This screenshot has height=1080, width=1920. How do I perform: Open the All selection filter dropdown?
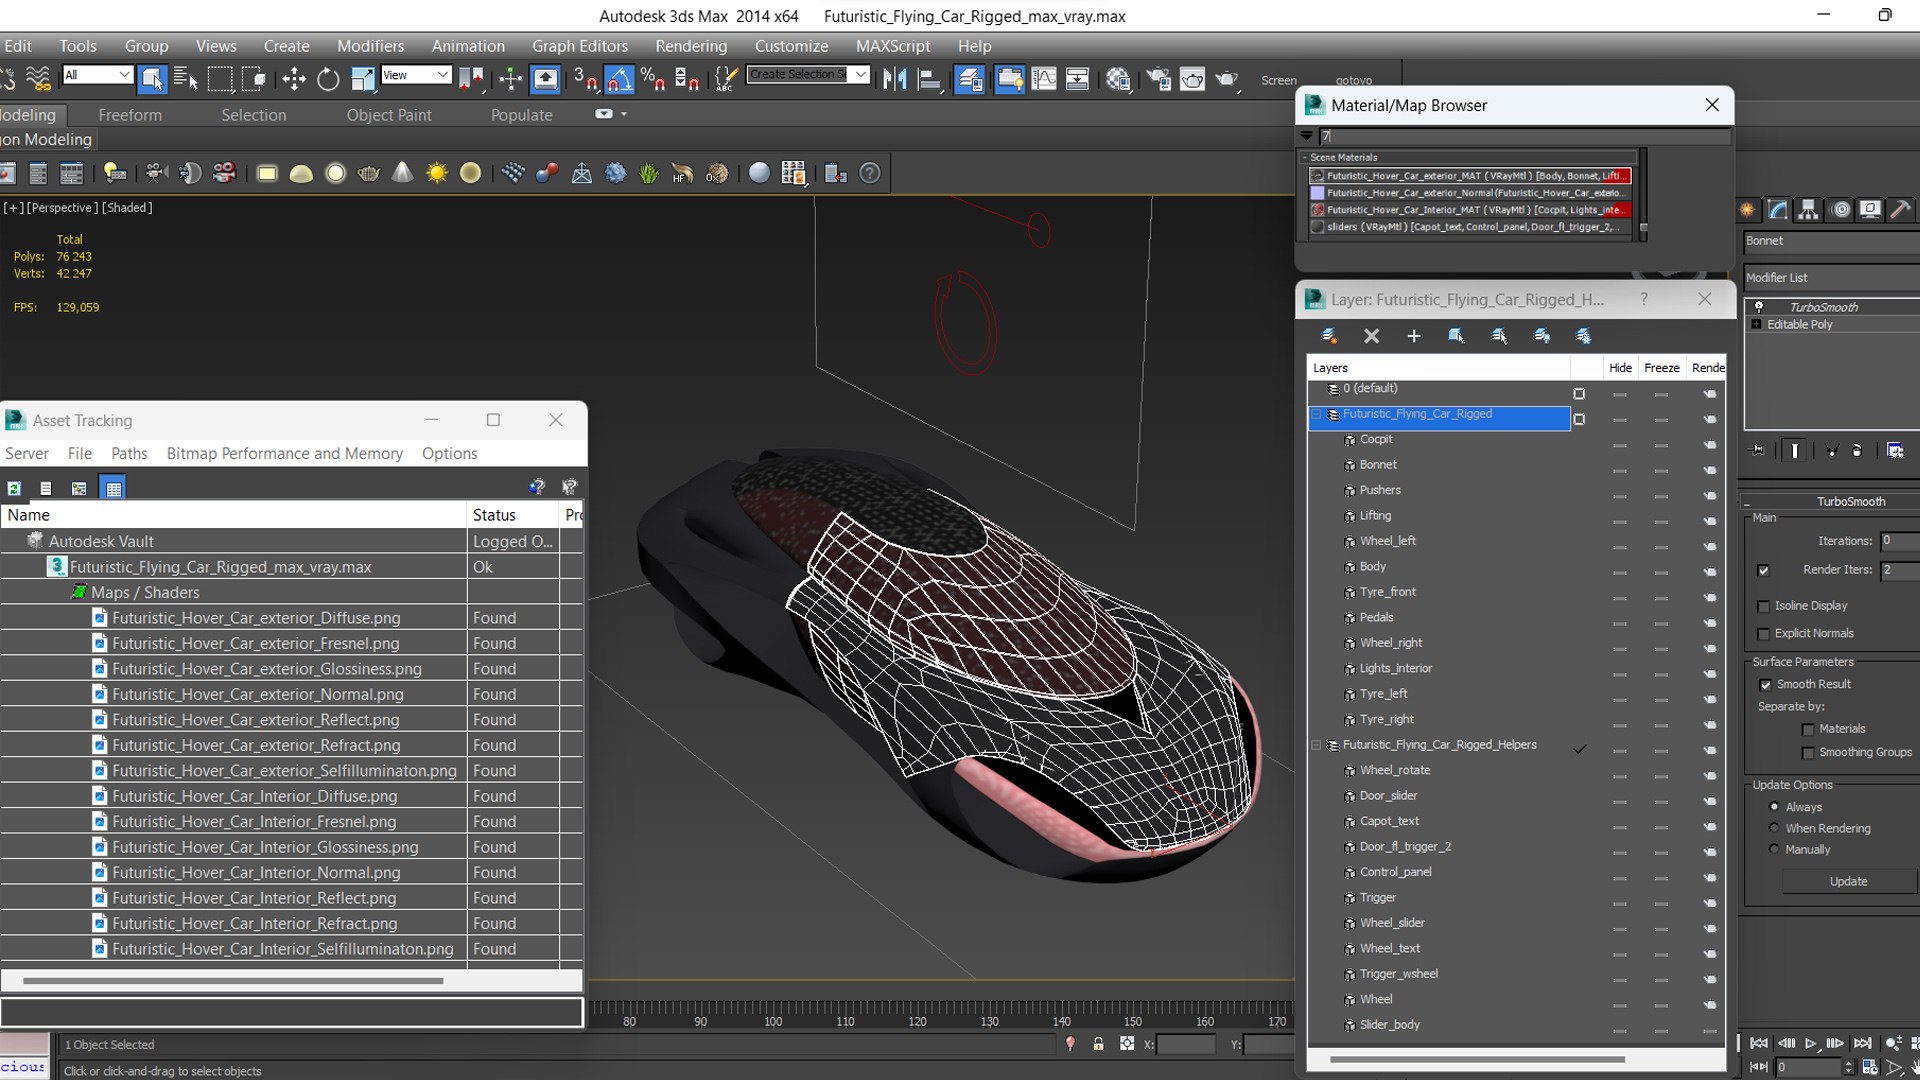click(97, 75)
